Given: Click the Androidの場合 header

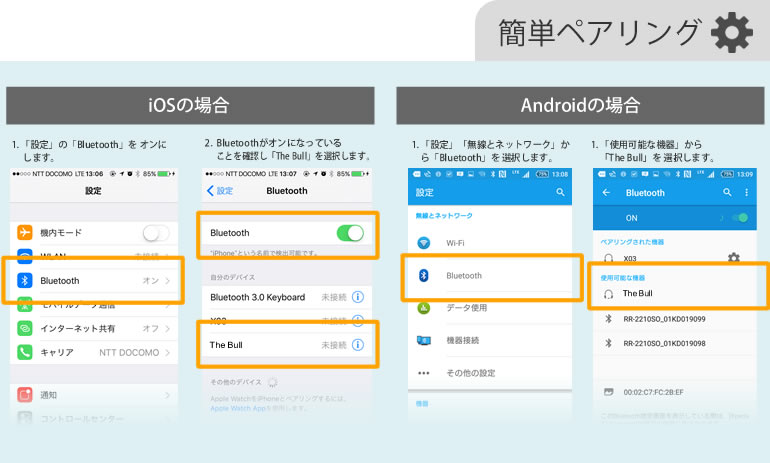Looking at the screenshot, I should (580, 105).
